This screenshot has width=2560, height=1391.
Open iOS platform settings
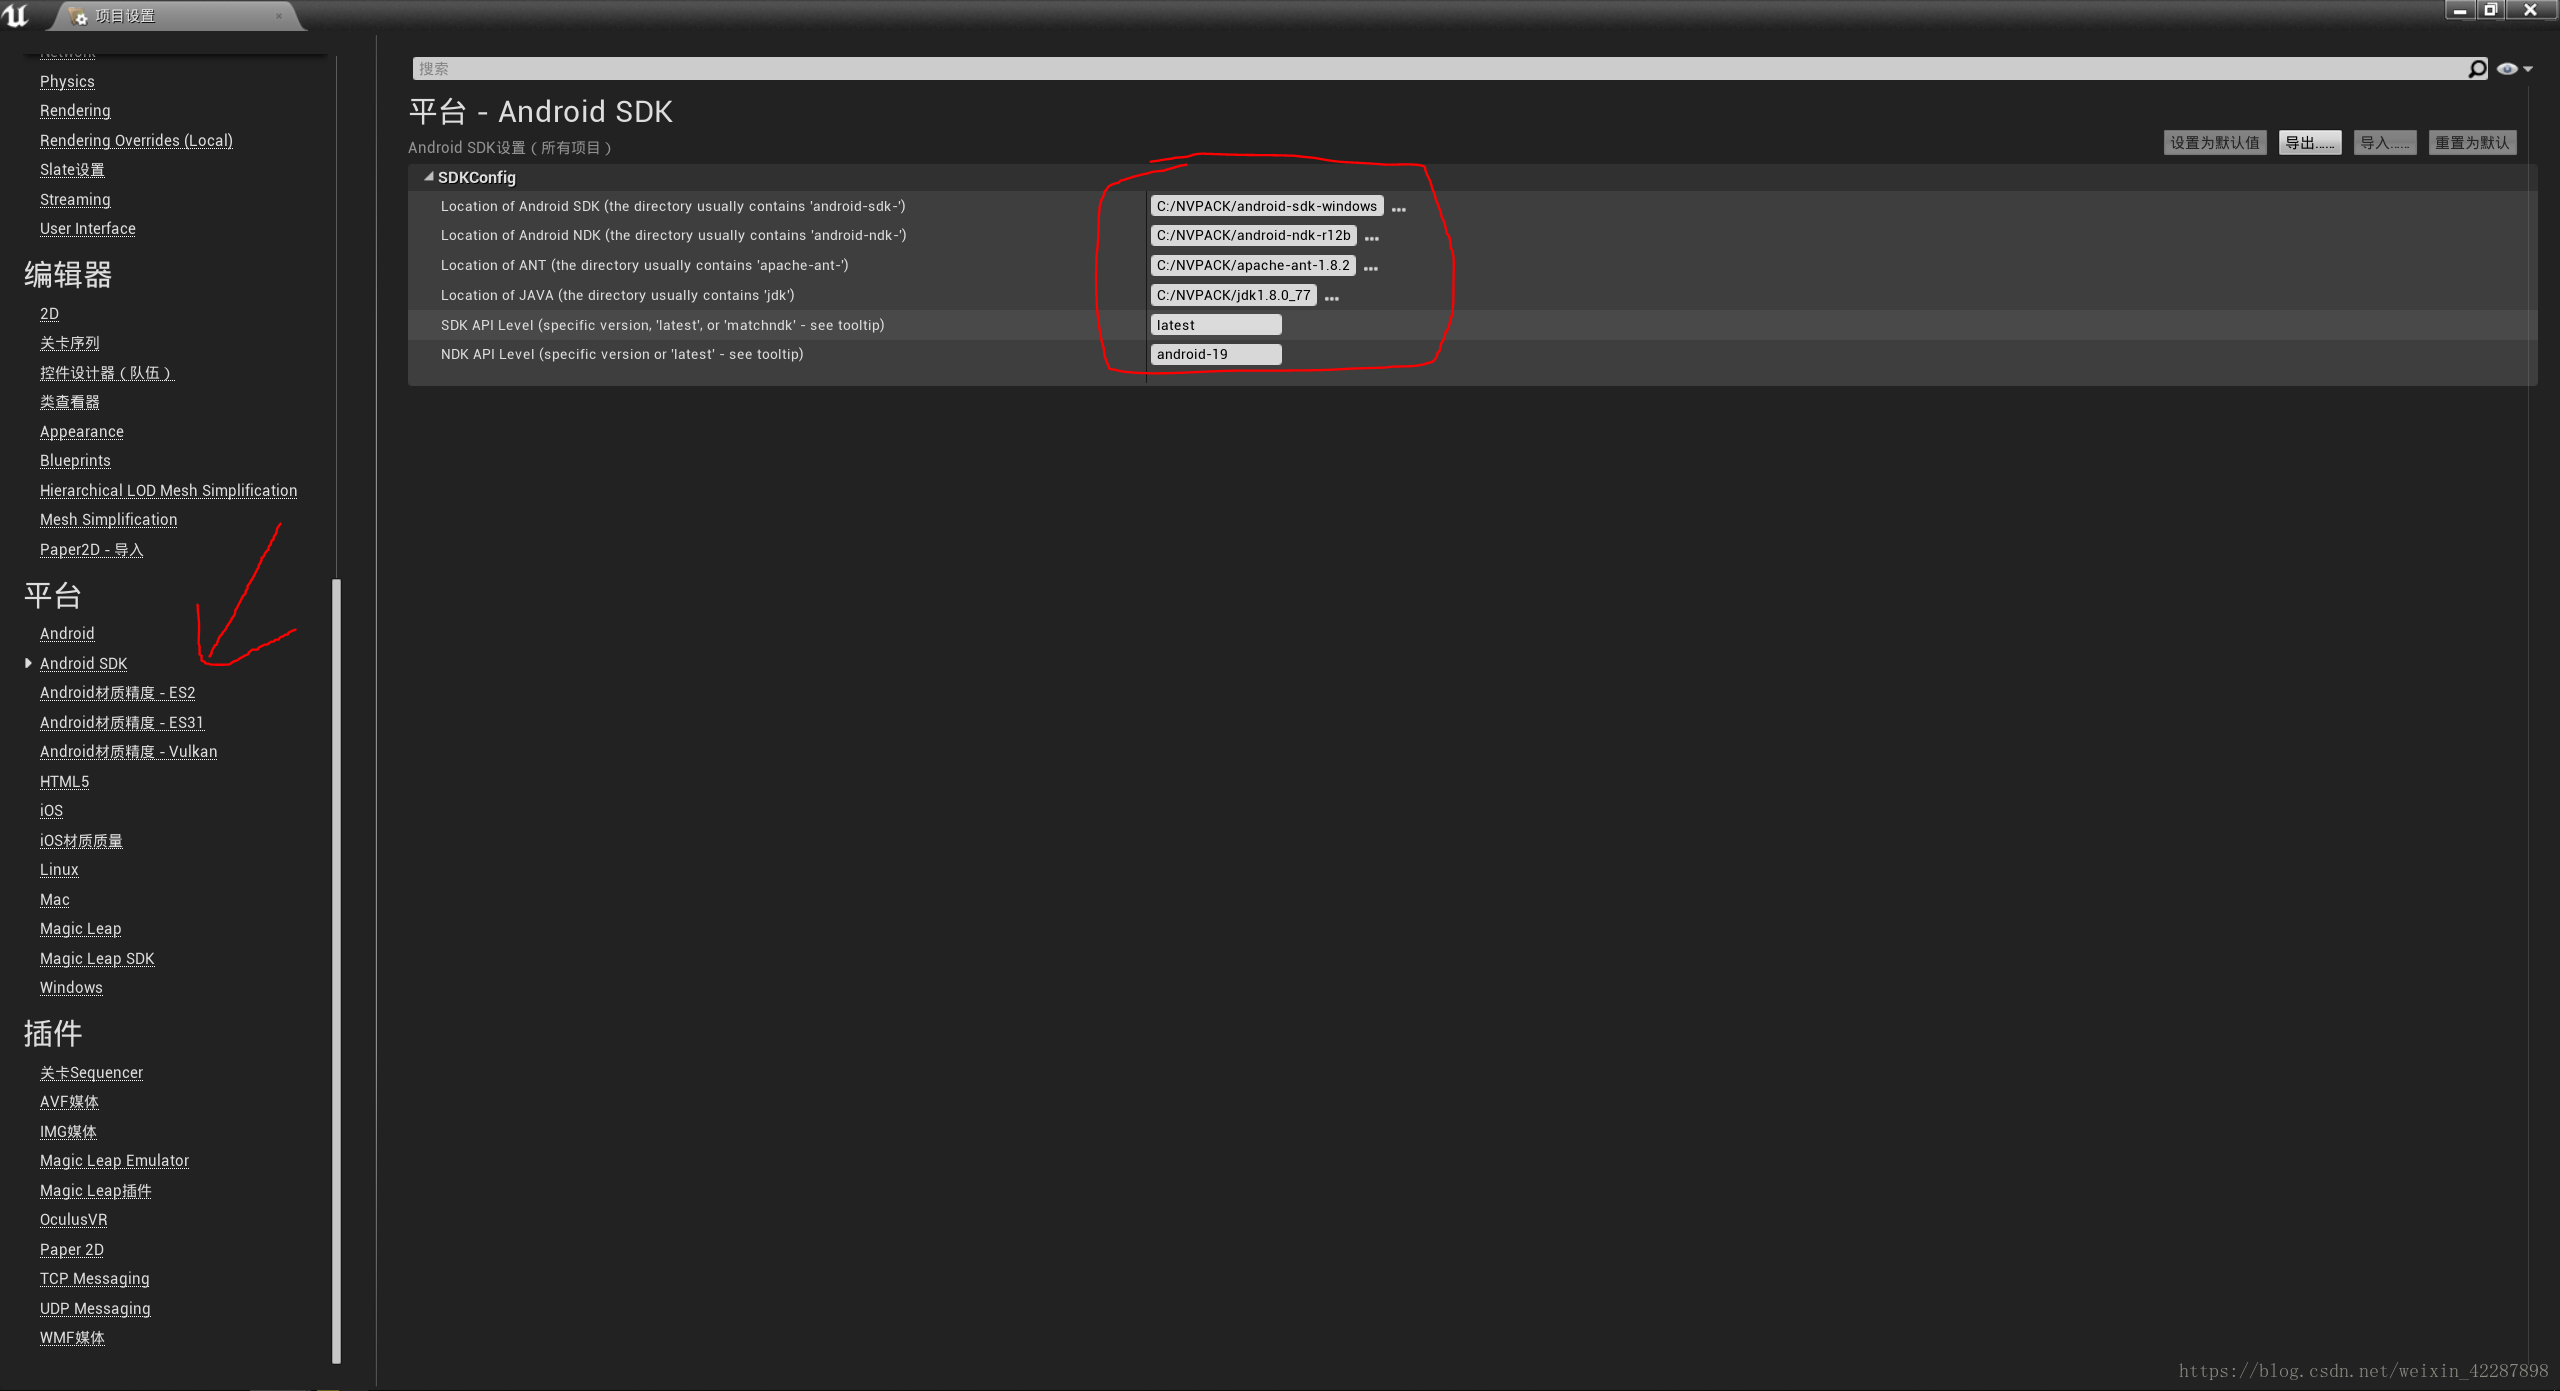[x=51, y=810]
